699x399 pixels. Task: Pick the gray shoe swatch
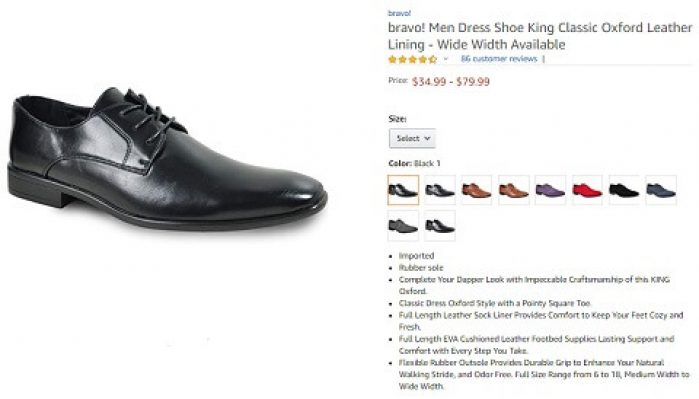(403, 226)
